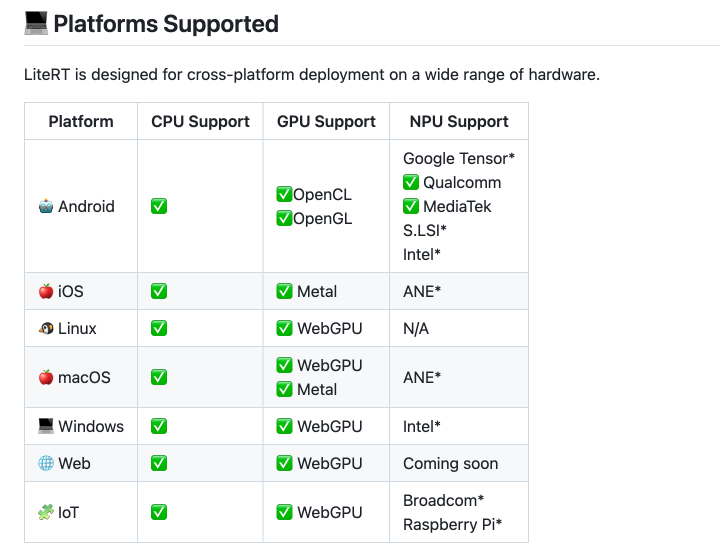Click the laptop icon next to Windows
Screen dimensions: 720x558
click(x=45, y=427)
